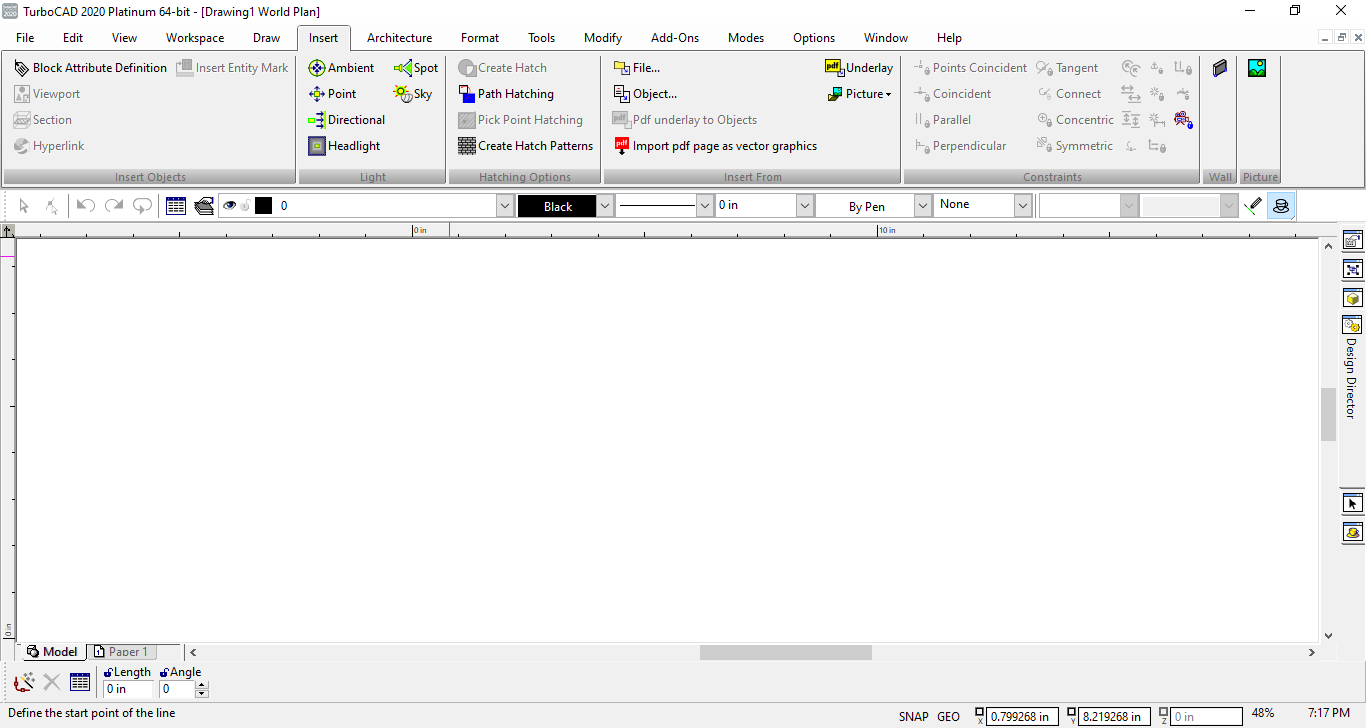Start the Path Hatching tool
Viewport: 1366px width, 728px height.
coord(506,94)
